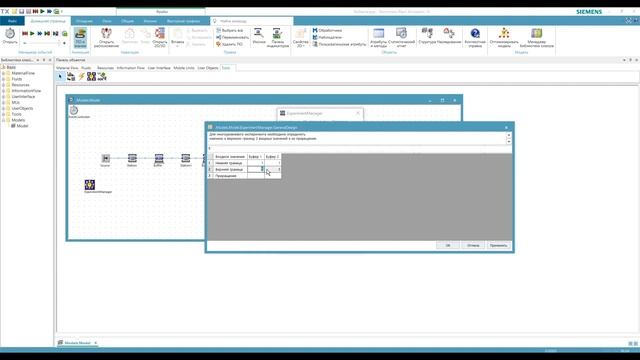Collapse the Models folder in library tree
The height and width of the screenshot is (360, 640).
click(x=4, y=120)
